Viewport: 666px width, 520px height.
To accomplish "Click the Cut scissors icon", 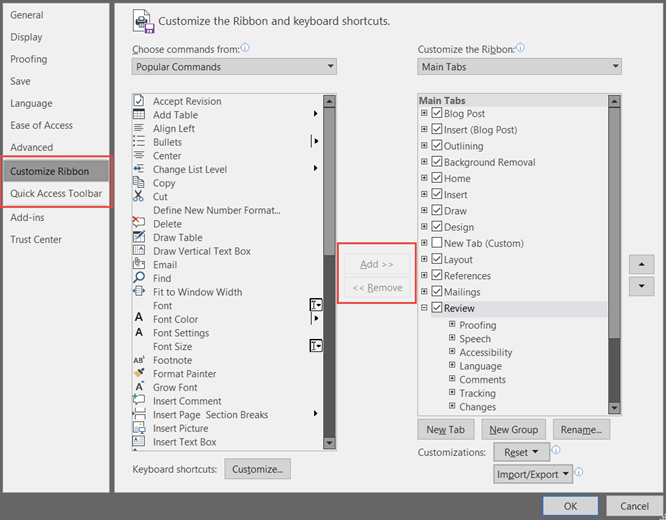I will 138,196.
